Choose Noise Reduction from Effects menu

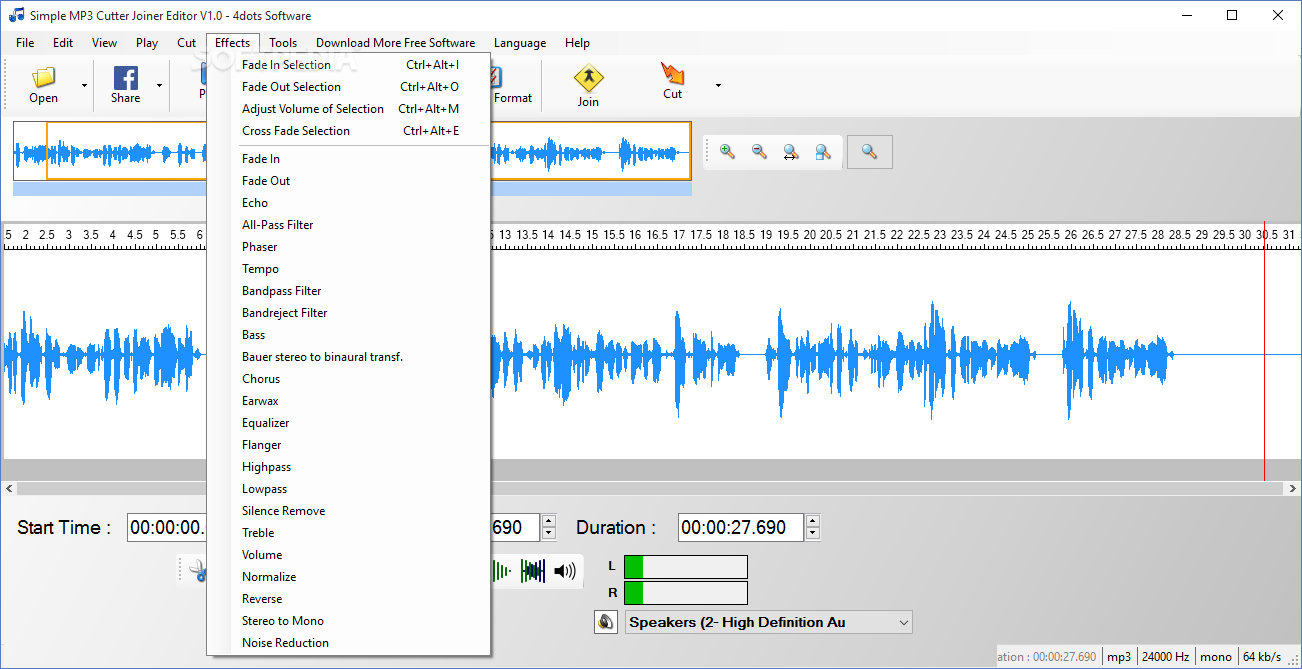pos(285,643)
